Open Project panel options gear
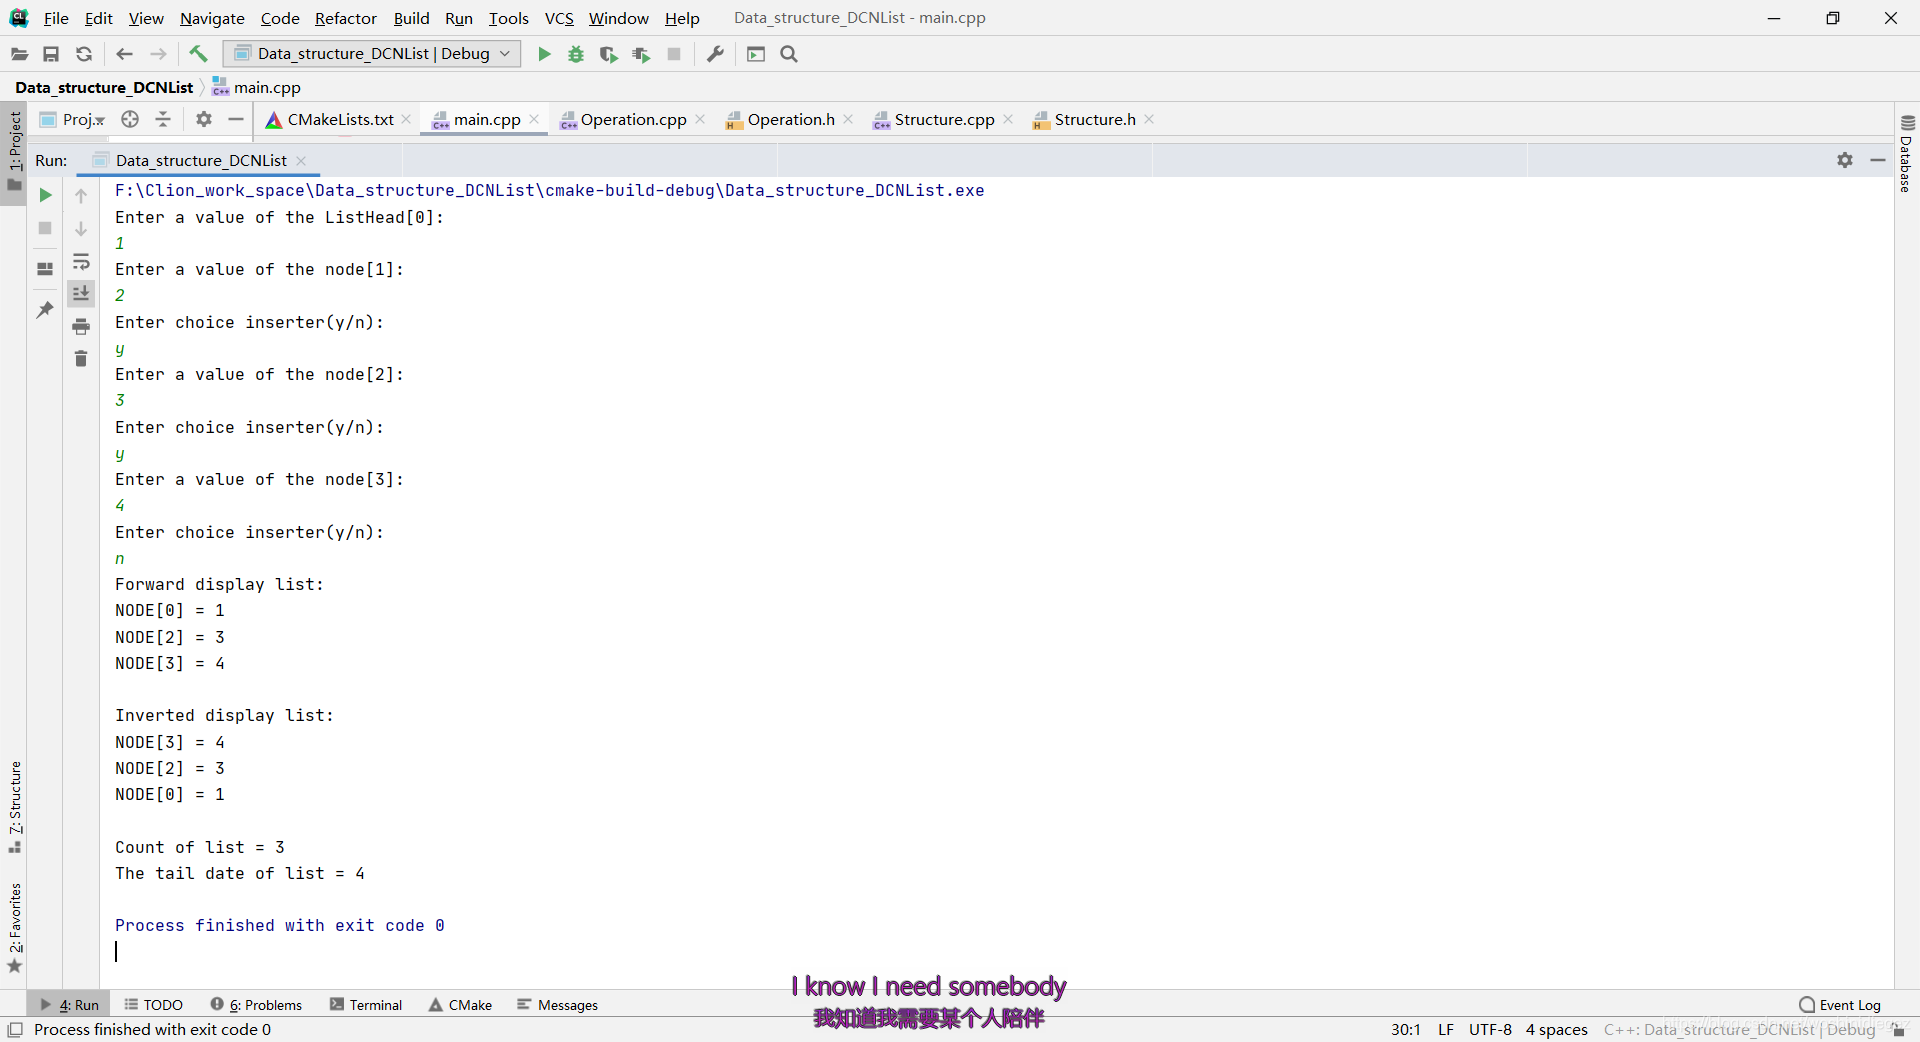Image resolution: width=1920 pixels, height=1042 pixels. 204,119
